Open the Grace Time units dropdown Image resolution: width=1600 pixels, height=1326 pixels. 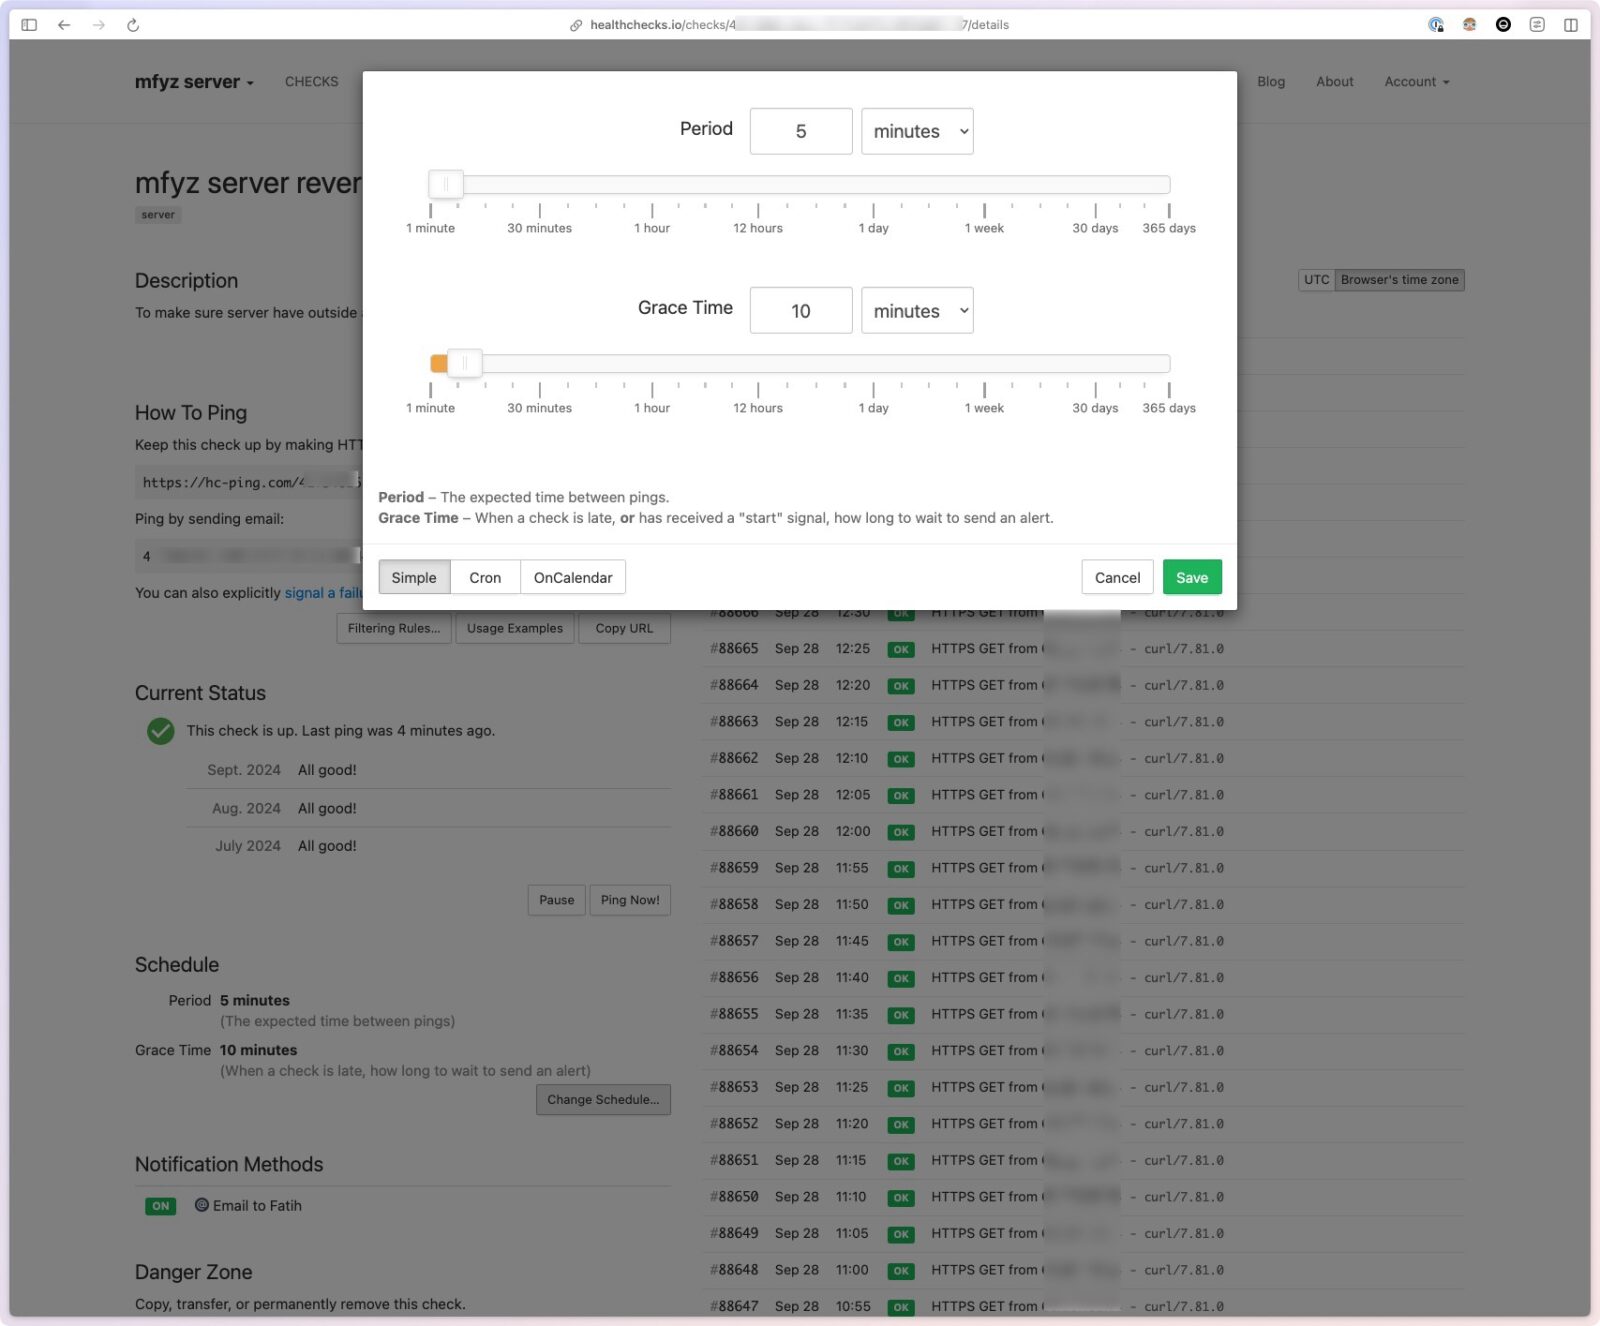click(917, 311)
